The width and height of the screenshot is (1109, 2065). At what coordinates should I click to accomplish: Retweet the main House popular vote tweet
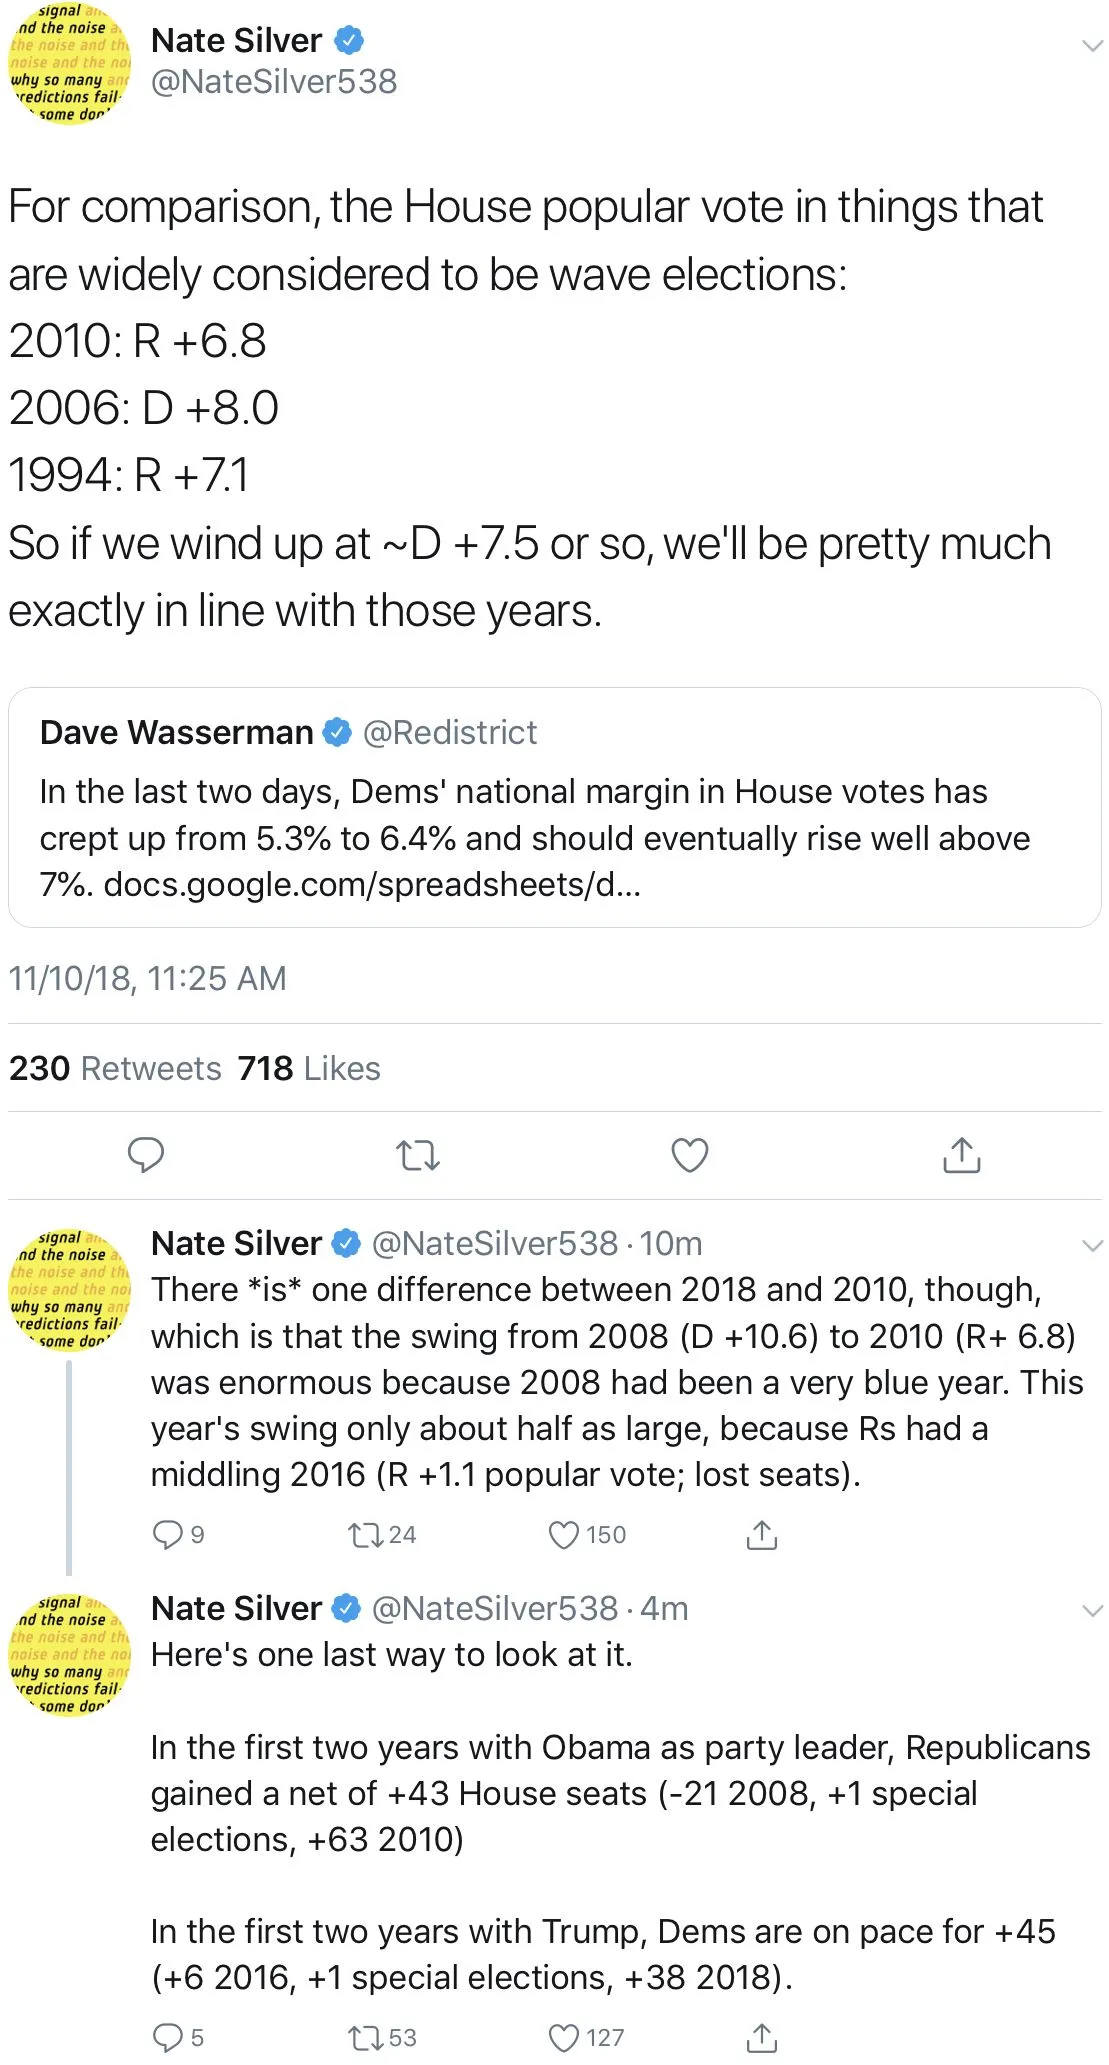418,1156
